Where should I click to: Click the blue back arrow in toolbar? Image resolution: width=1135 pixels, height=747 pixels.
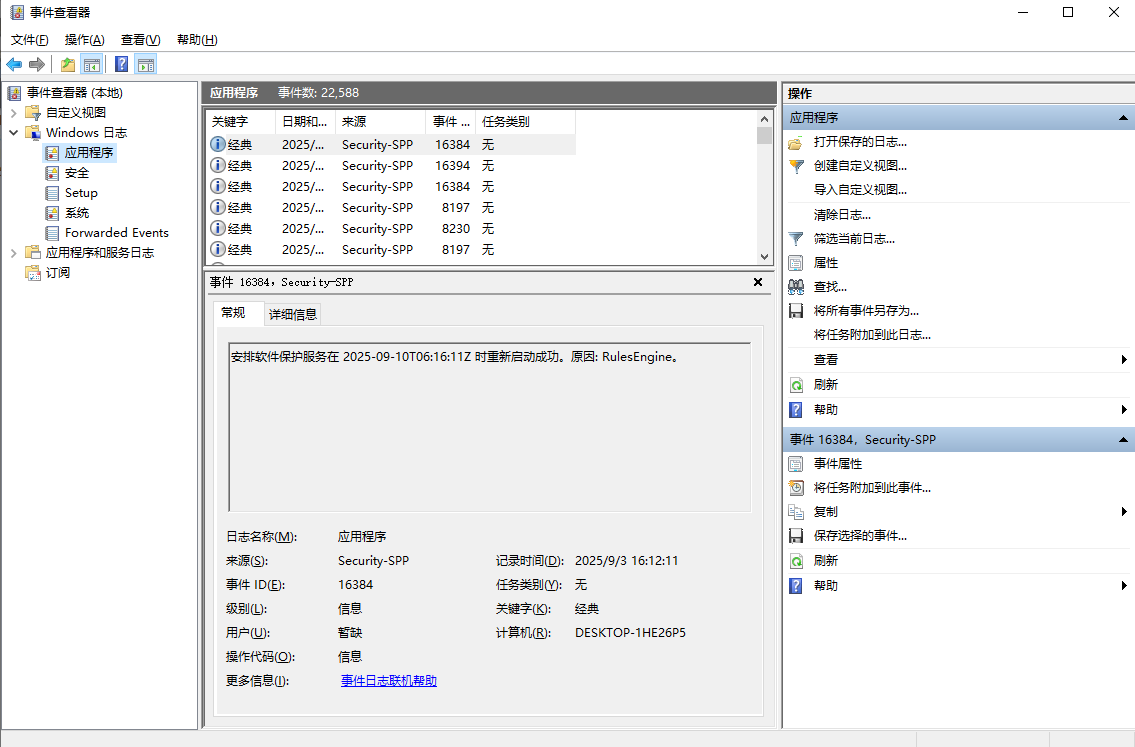tap(14, 65)
